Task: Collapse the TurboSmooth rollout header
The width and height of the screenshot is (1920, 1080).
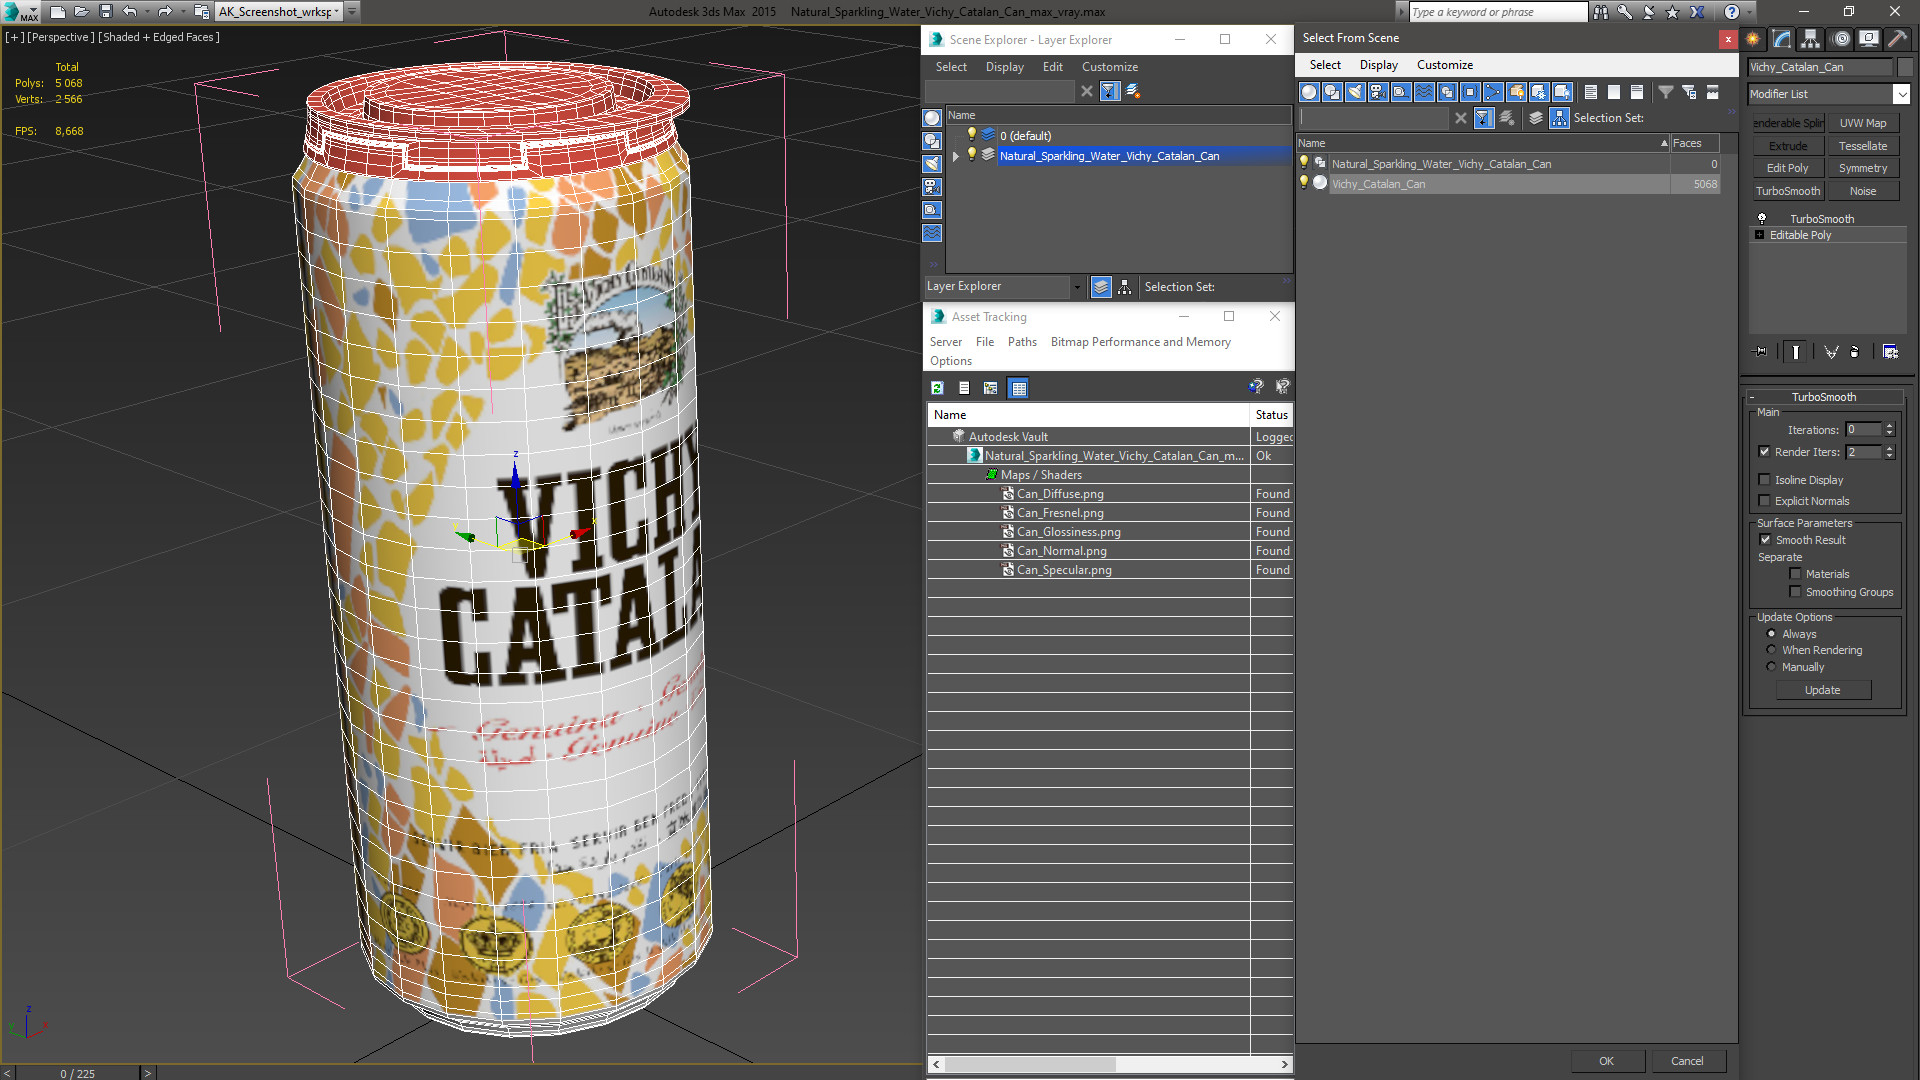Action: [x=1823, y=397]
